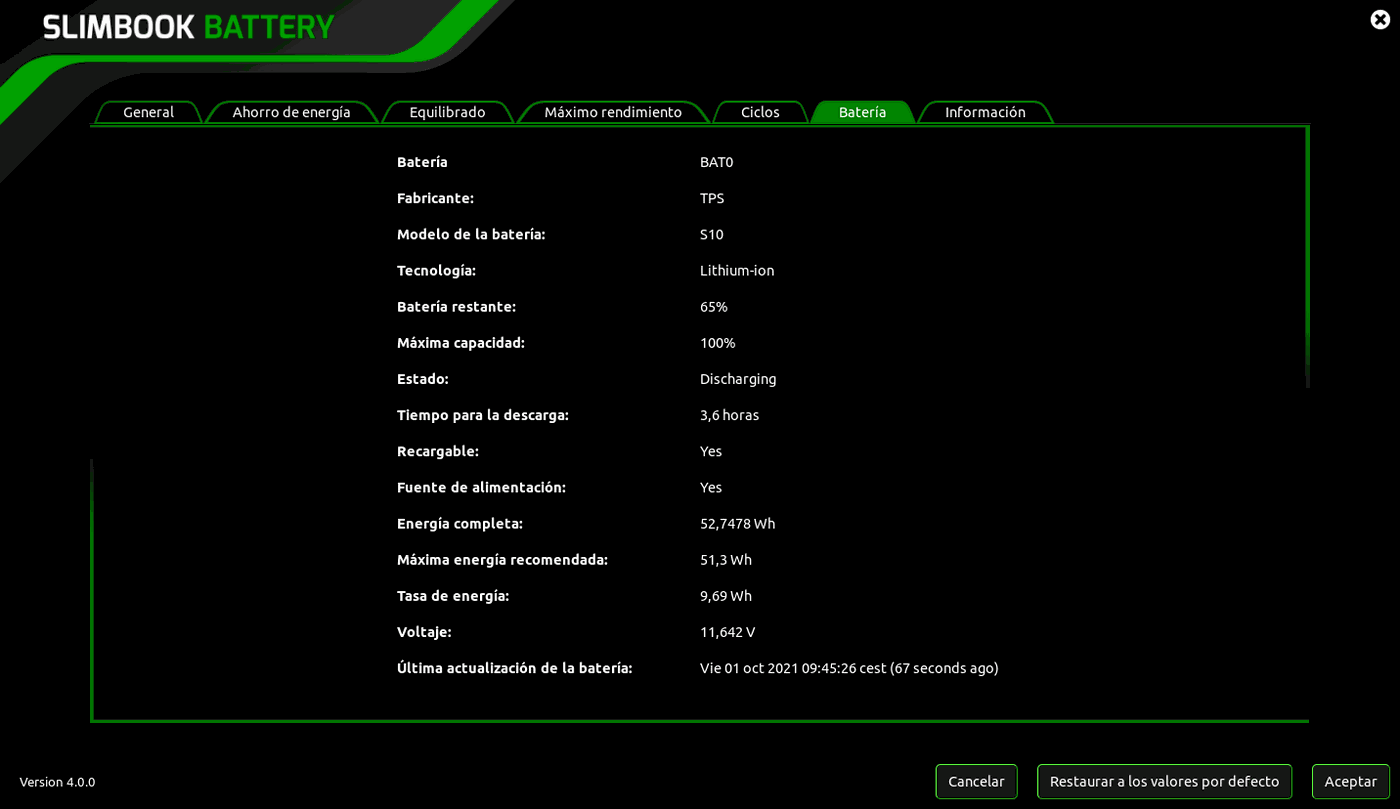Click the Discharging status value
The image size is (1400, 809).
pyautogui.click(x=738, y=379)
